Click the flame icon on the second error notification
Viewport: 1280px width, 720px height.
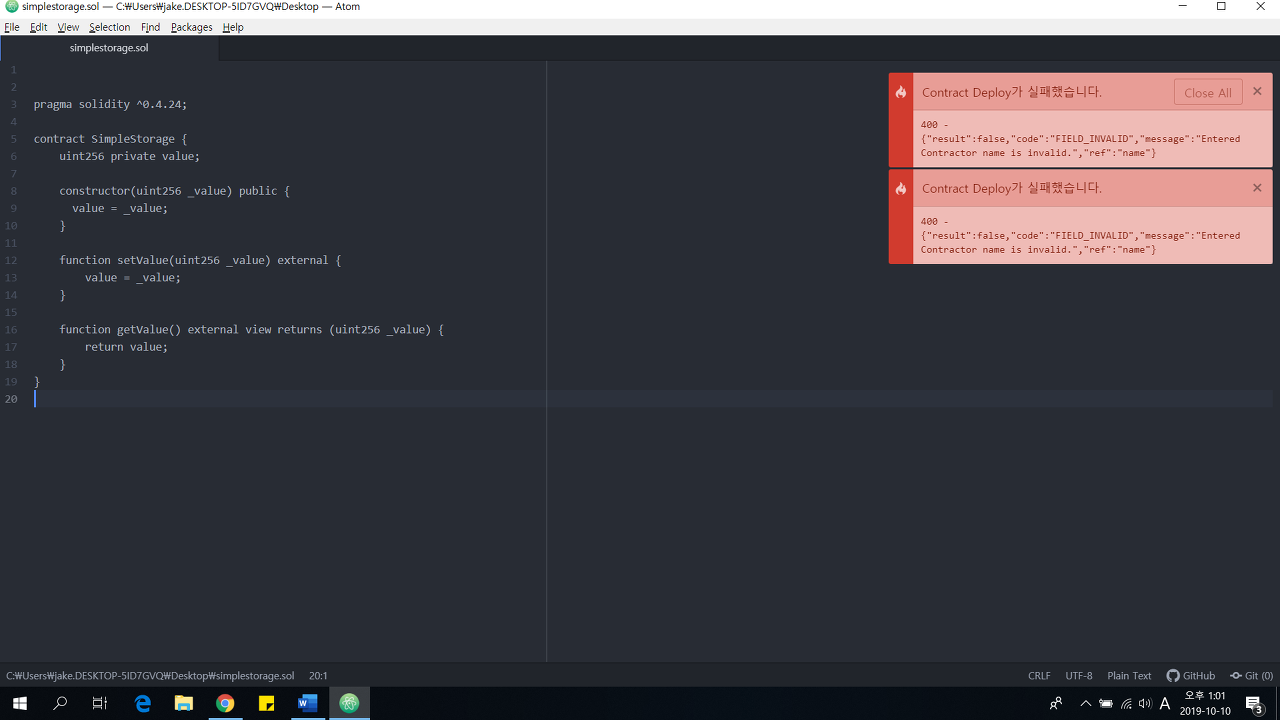pos(901,188)
